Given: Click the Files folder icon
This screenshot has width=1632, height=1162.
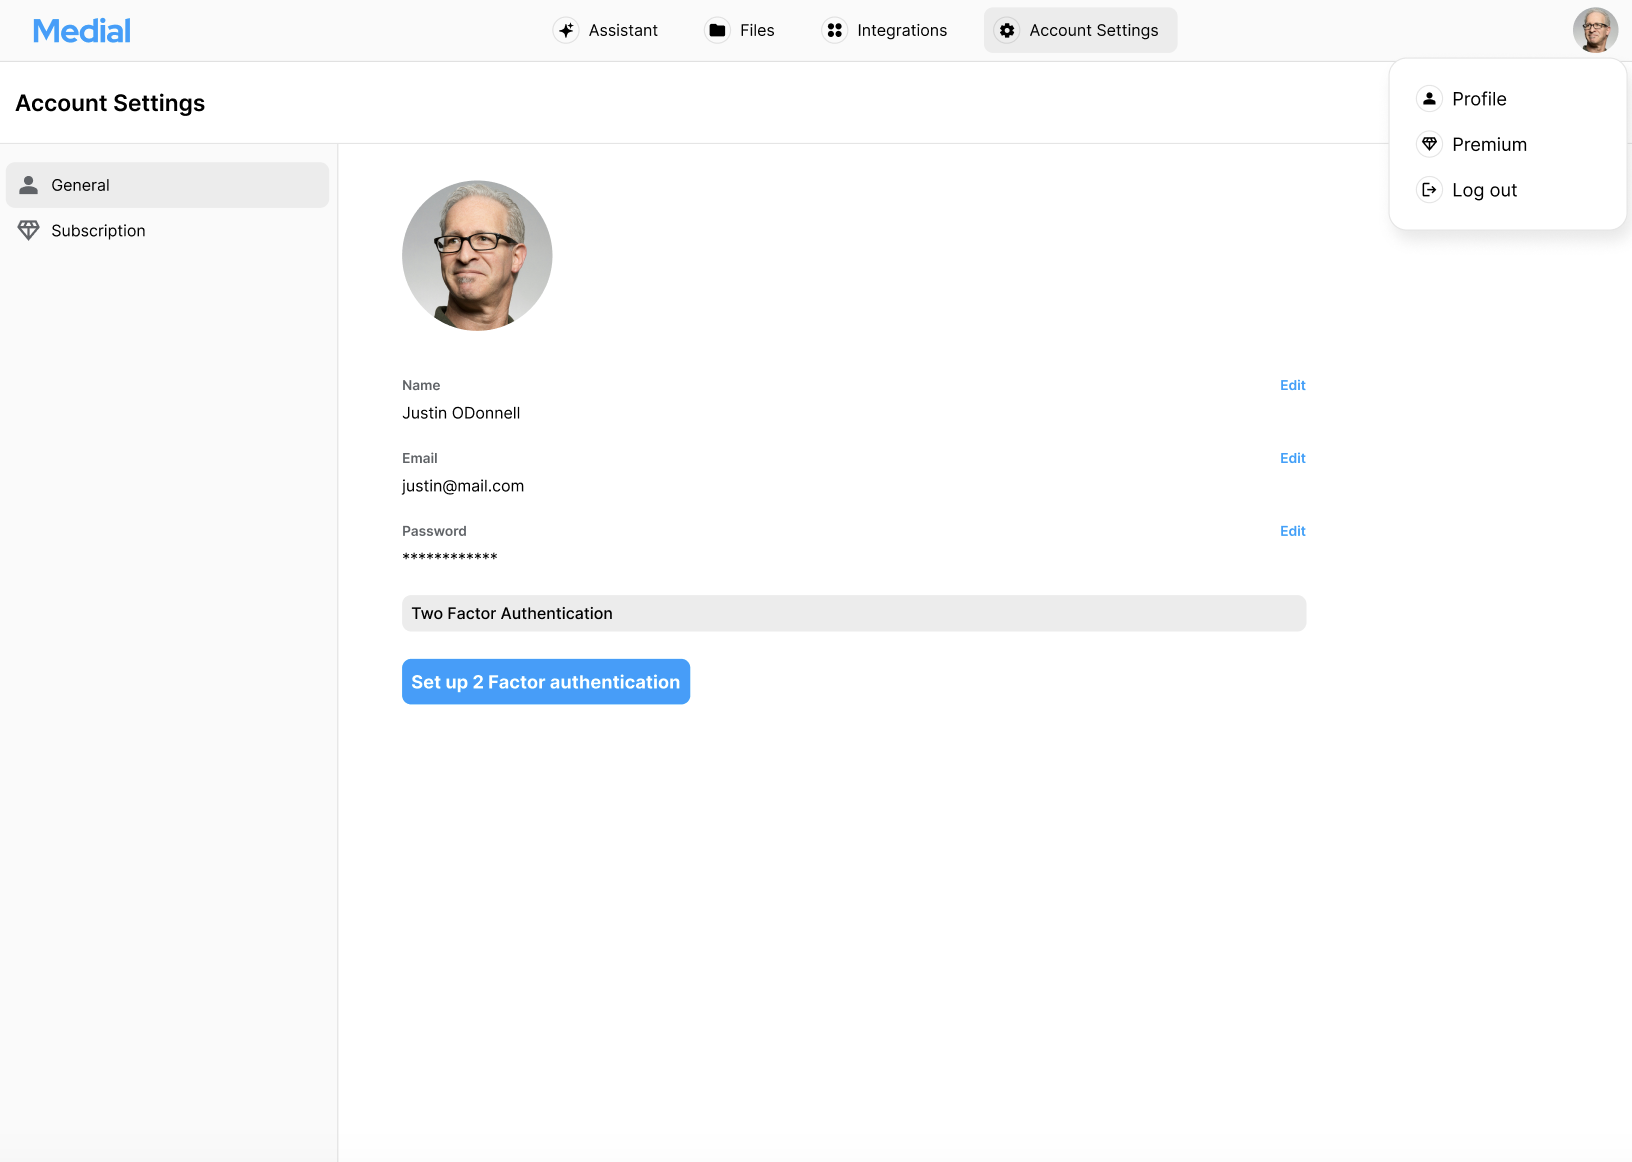Looking at the screenshot, I should [717, 31].
